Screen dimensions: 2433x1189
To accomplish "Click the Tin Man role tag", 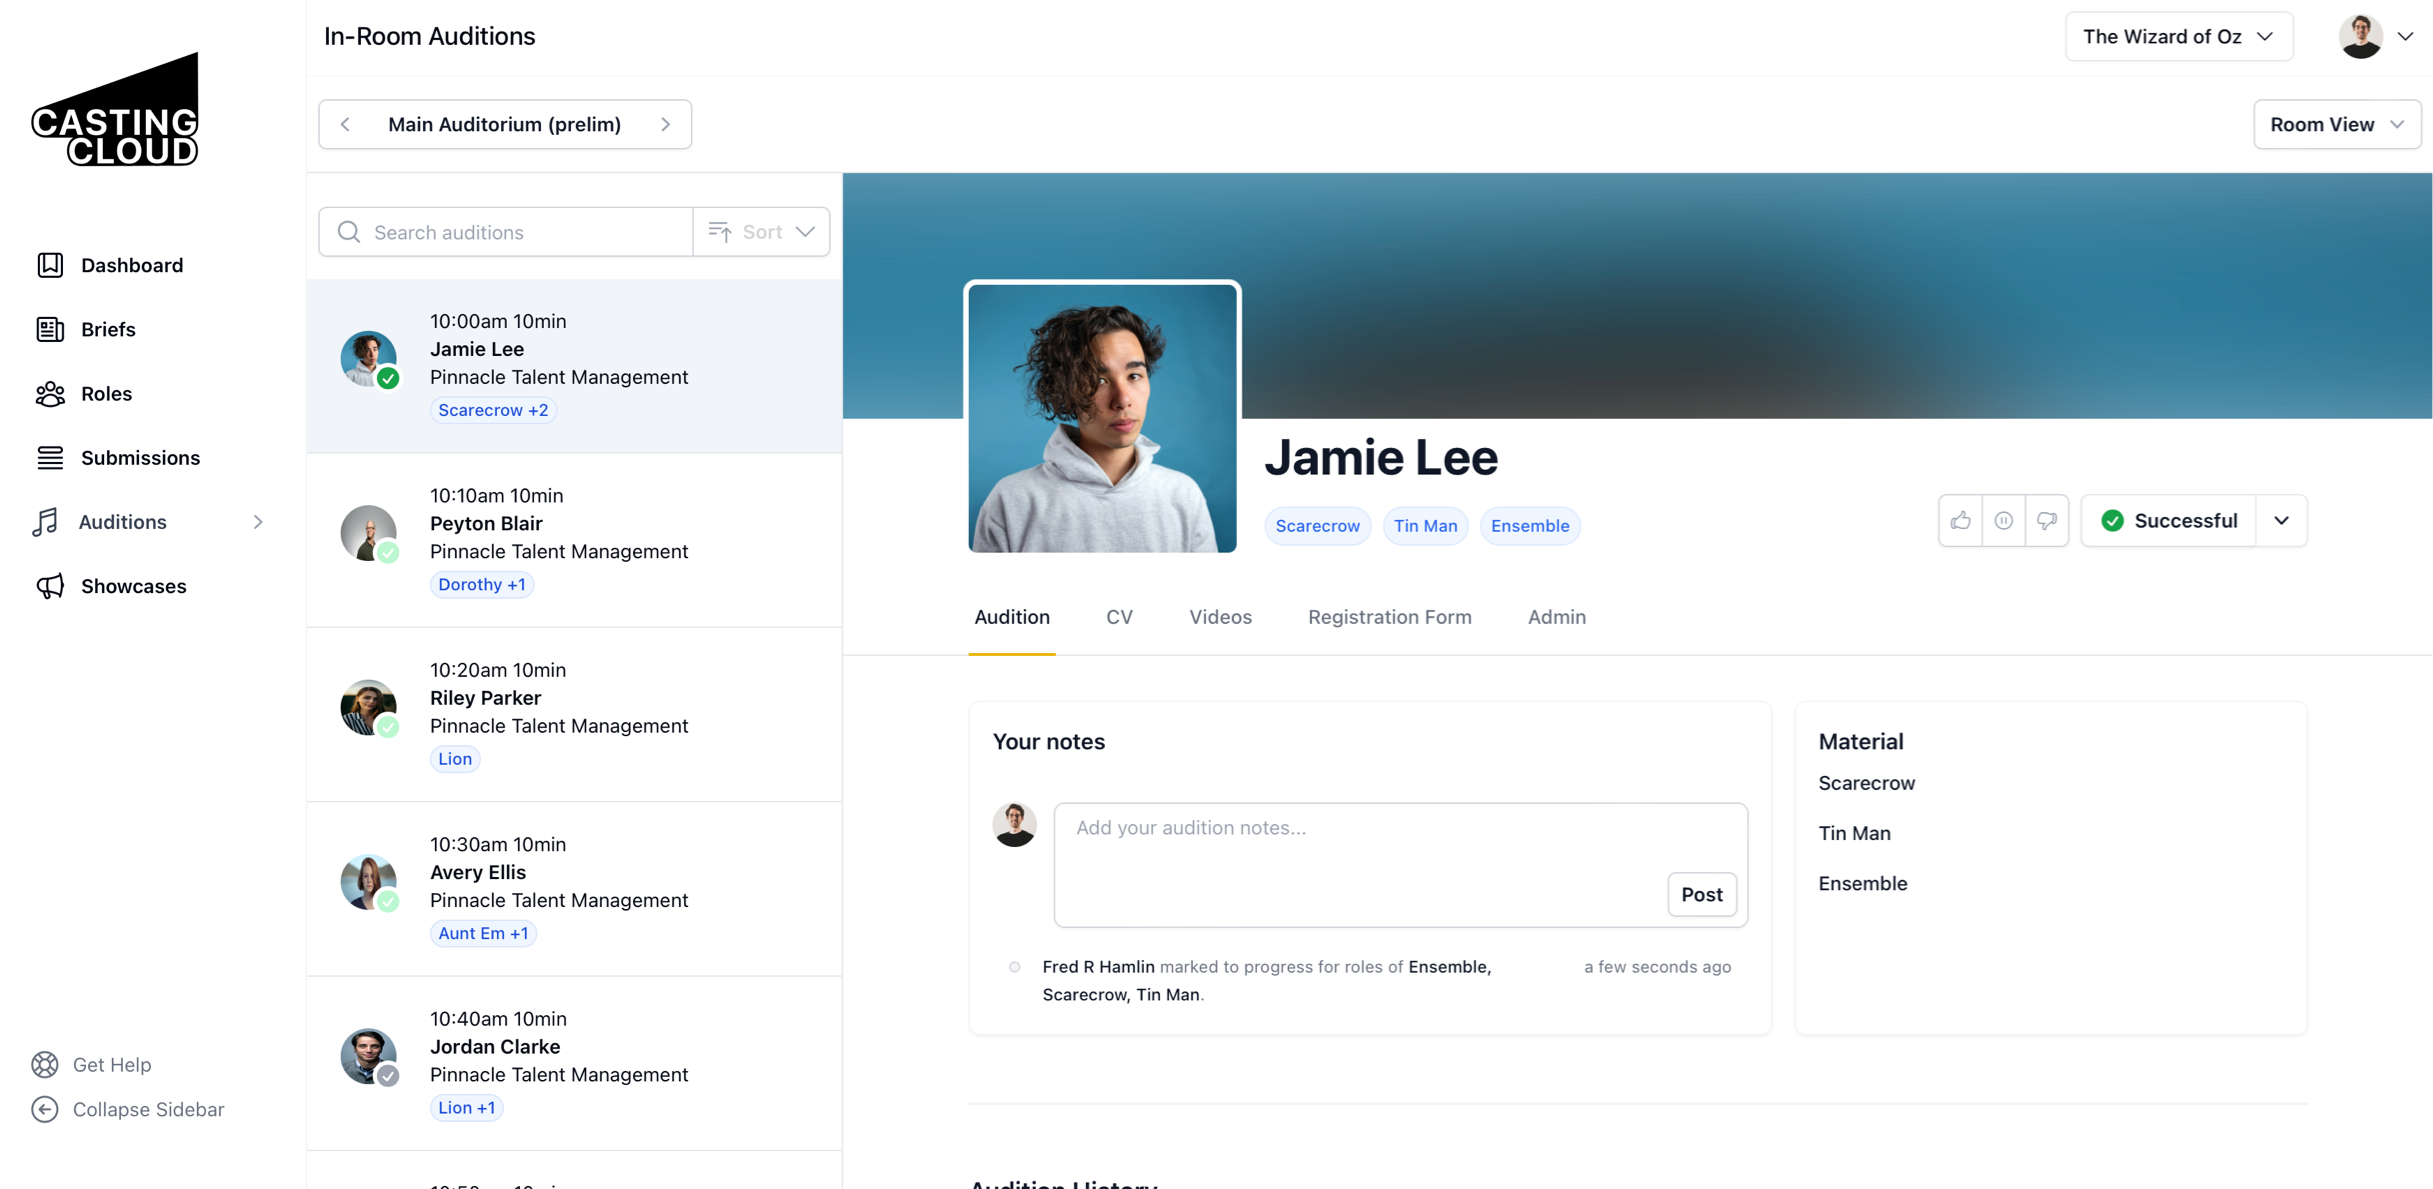I will pos(1425,526).
